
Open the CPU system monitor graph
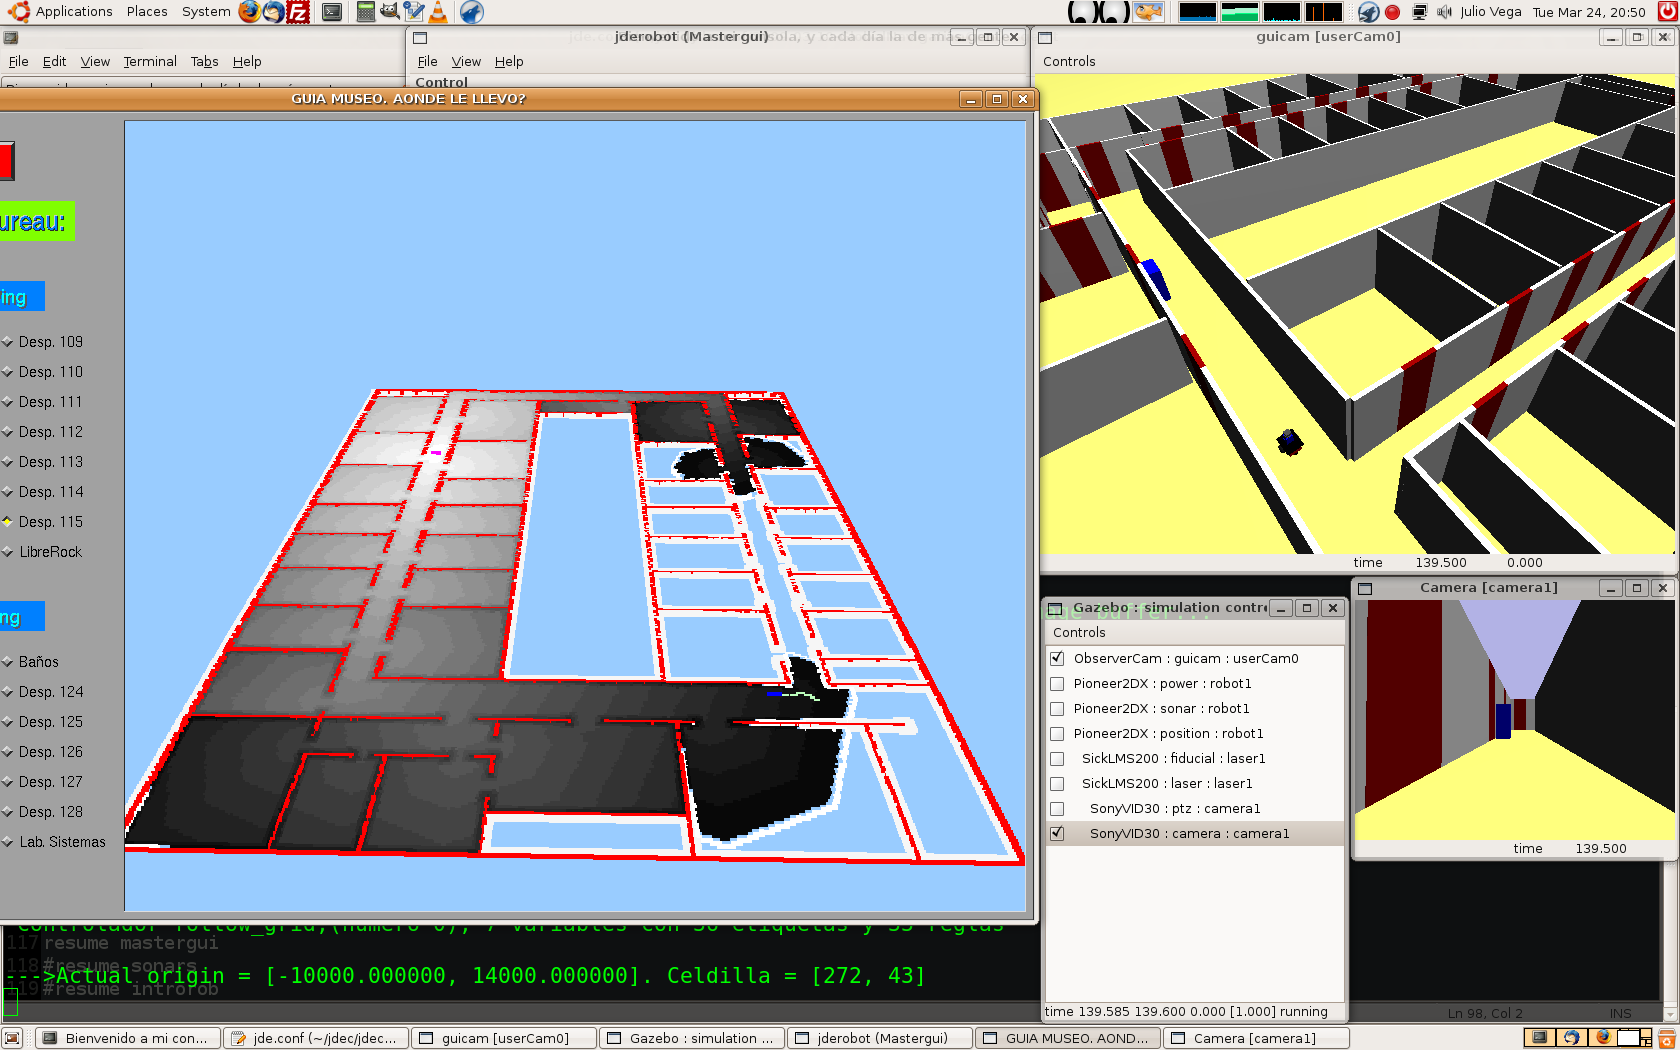[1197, 12]
